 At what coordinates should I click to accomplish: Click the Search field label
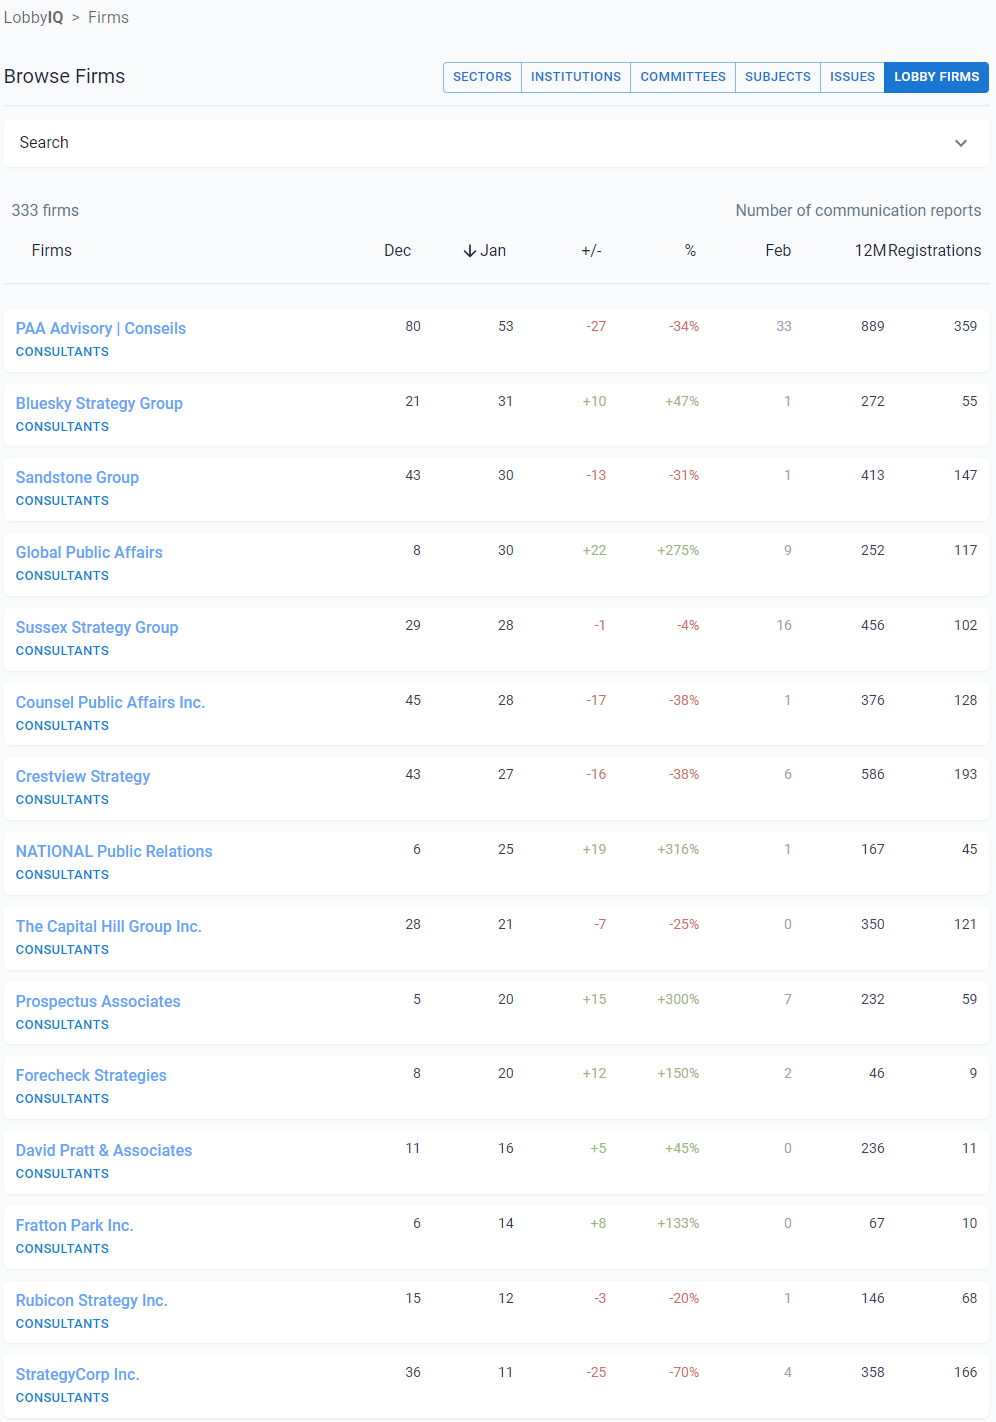point(44,143)
